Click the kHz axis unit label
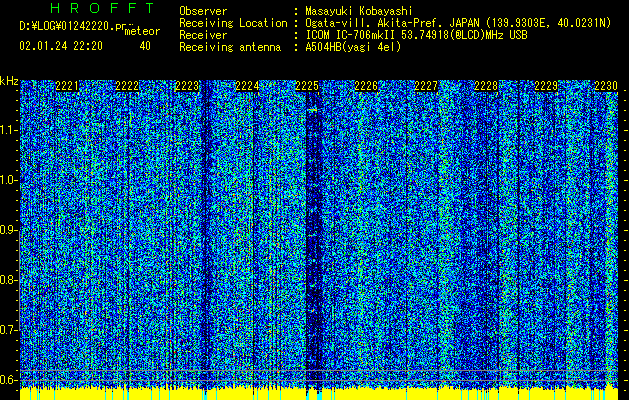 9,81
